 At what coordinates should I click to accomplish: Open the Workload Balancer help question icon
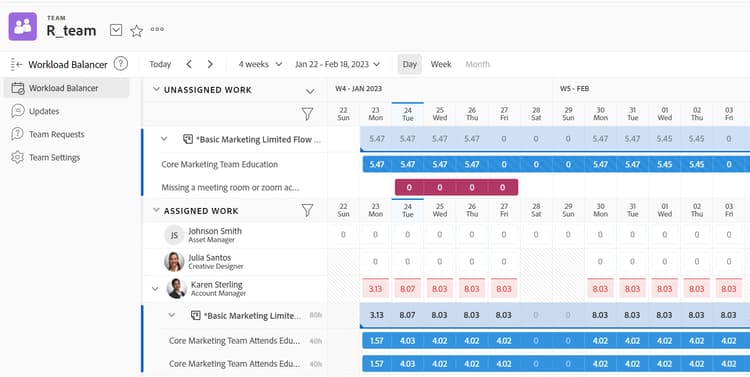coord(121,64)
